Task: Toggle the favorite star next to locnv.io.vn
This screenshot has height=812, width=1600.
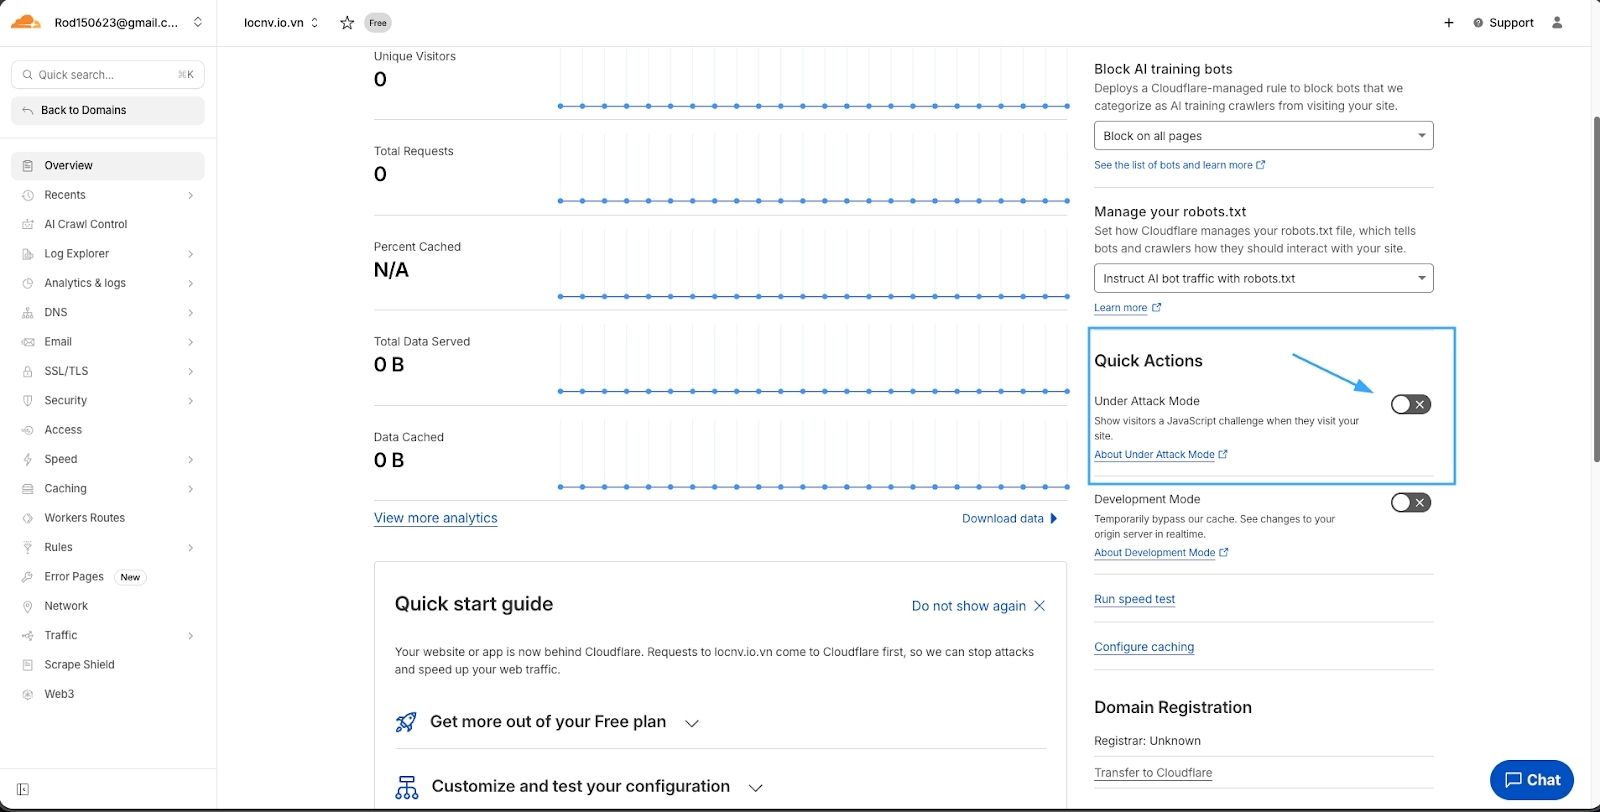Action: click(346, 22)
